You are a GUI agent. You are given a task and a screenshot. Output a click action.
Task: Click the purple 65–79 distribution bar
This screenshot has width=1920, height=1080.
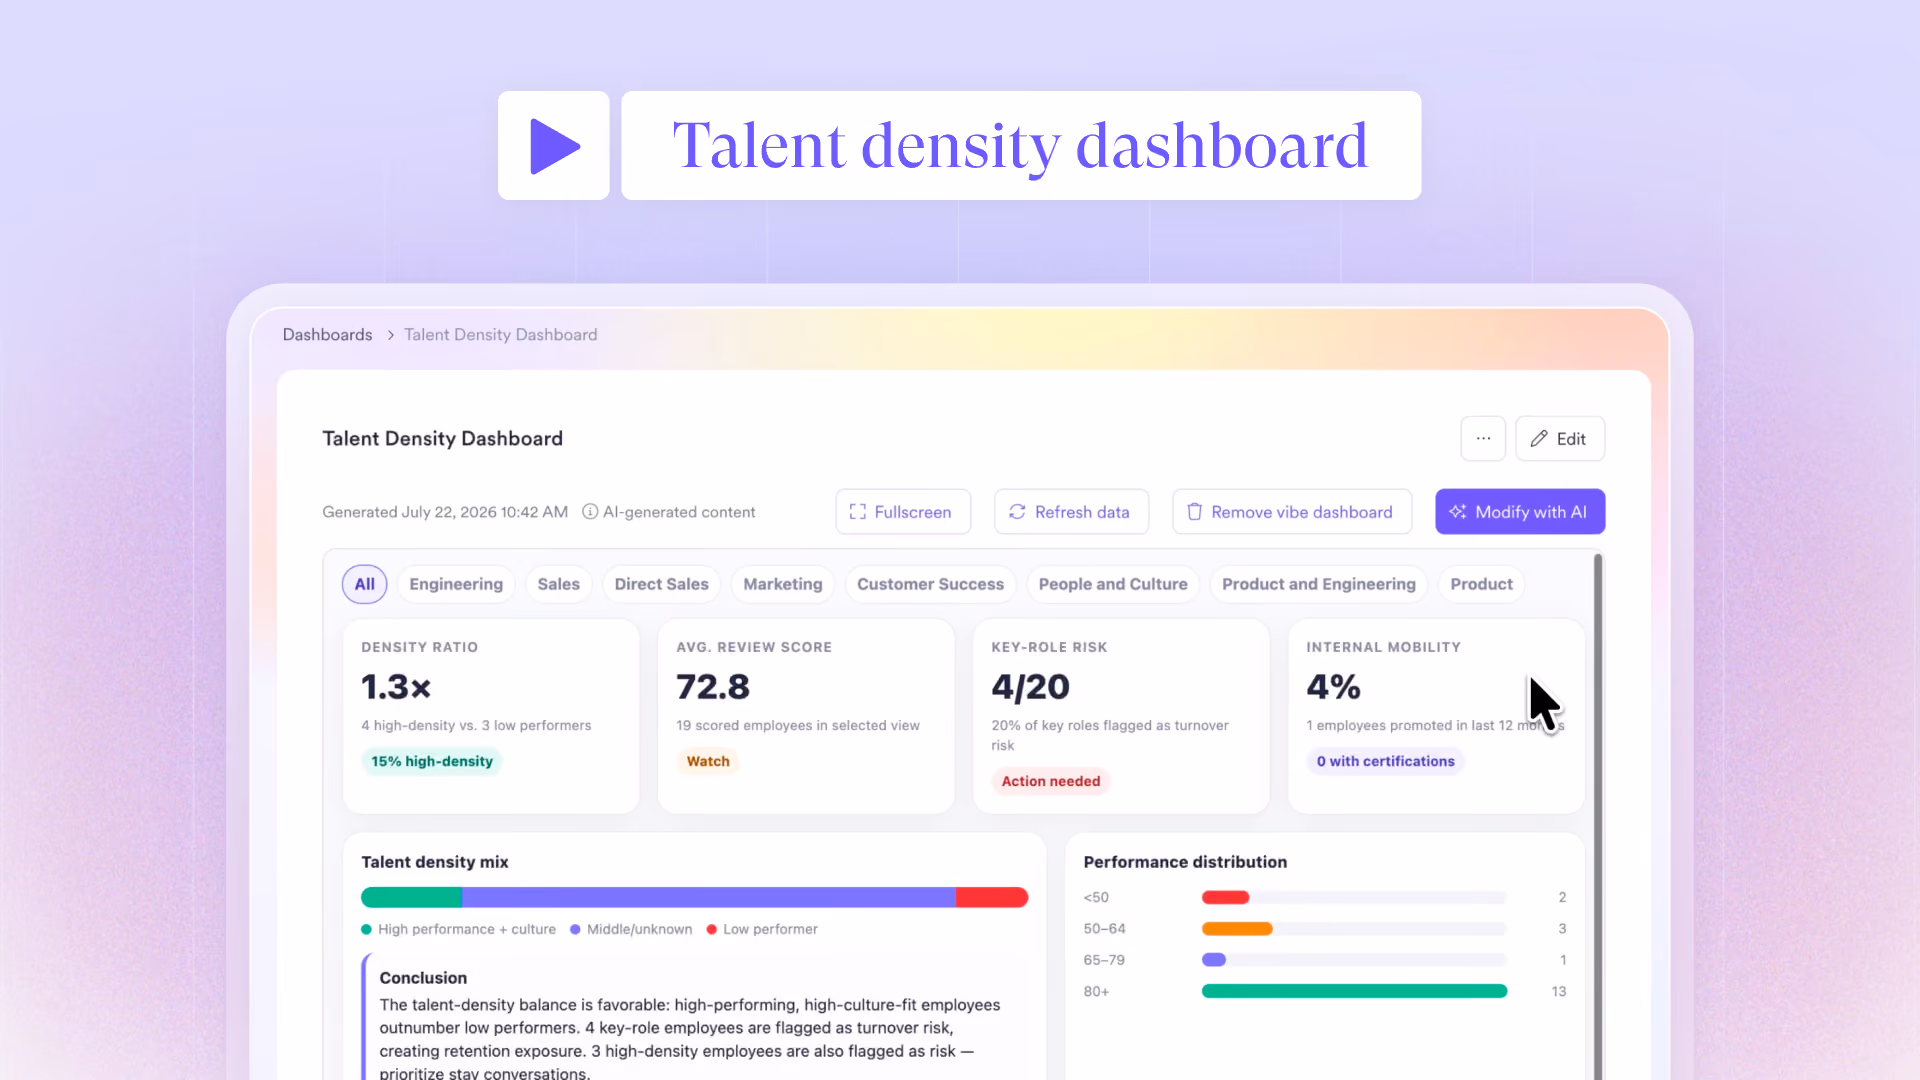point(1214,960)
